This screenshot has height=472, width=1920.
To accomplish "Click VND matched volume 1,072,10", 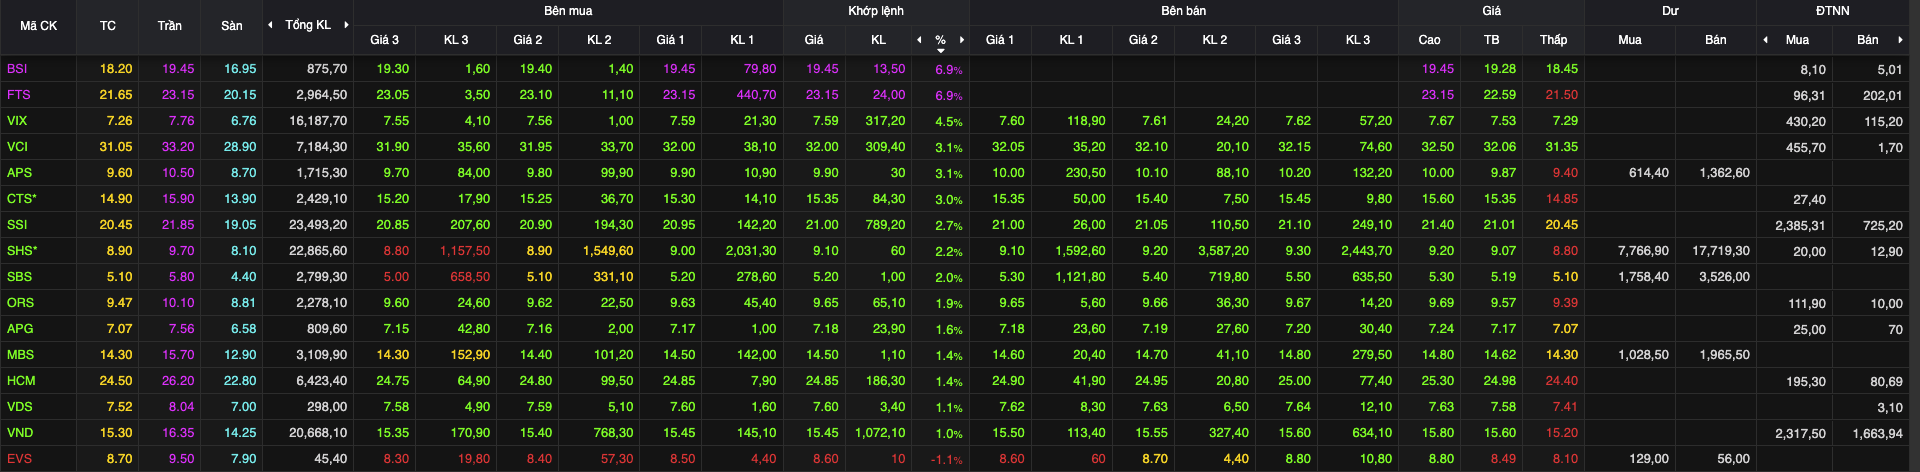I will [x=880, y=433].
